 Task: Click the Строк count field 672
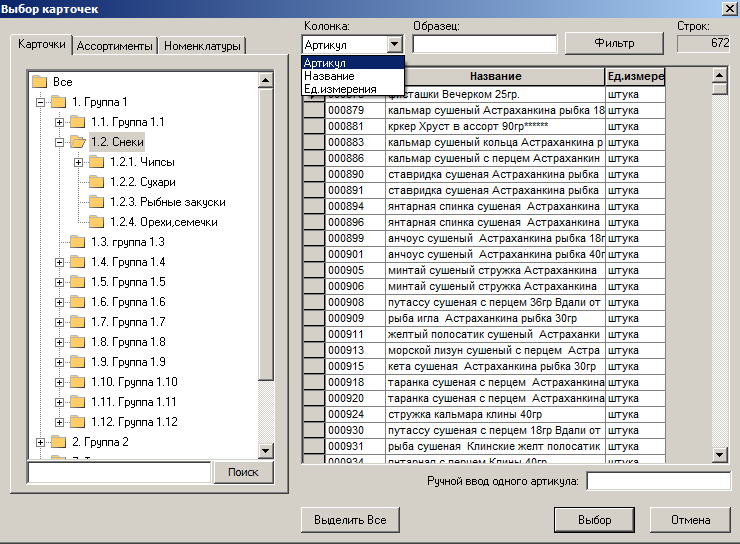pyautogui.click(x=703, y=43)
